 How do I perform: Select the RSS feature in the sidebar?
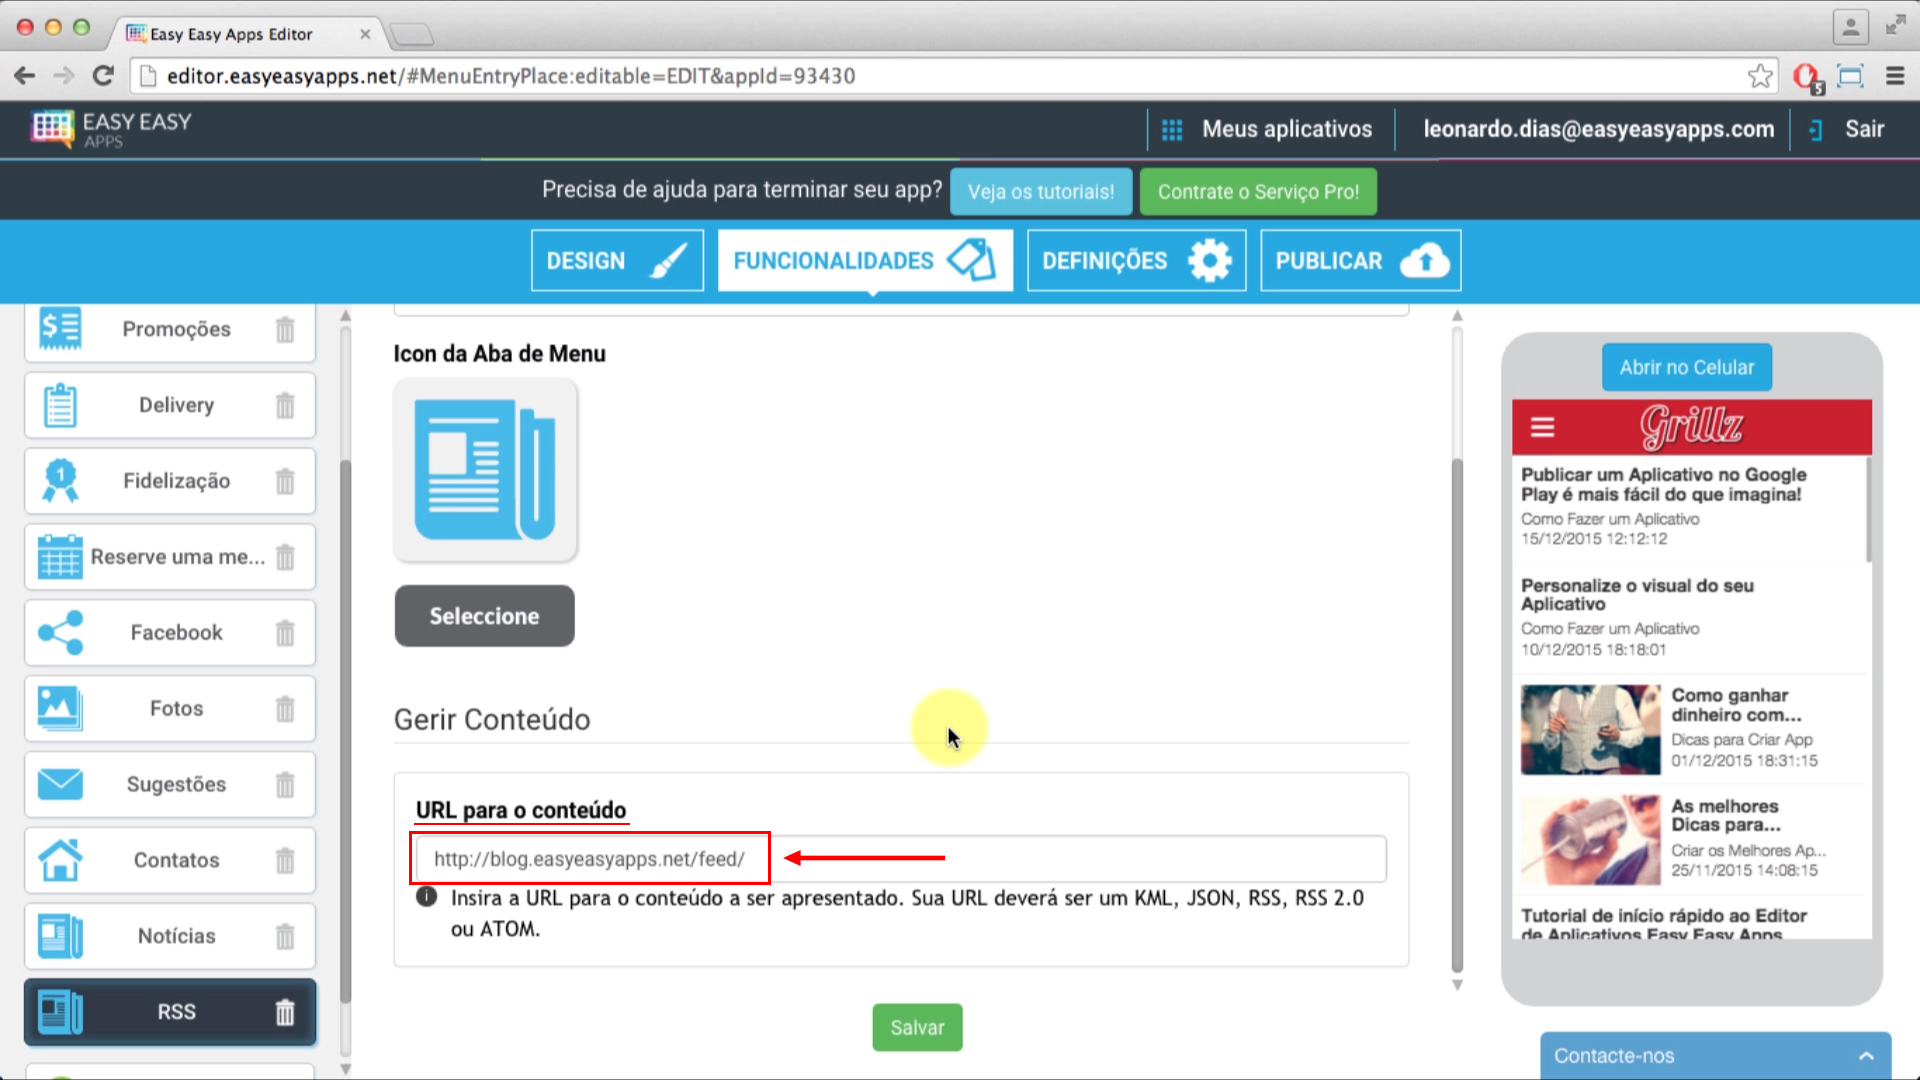click(x=170, y=1011)
